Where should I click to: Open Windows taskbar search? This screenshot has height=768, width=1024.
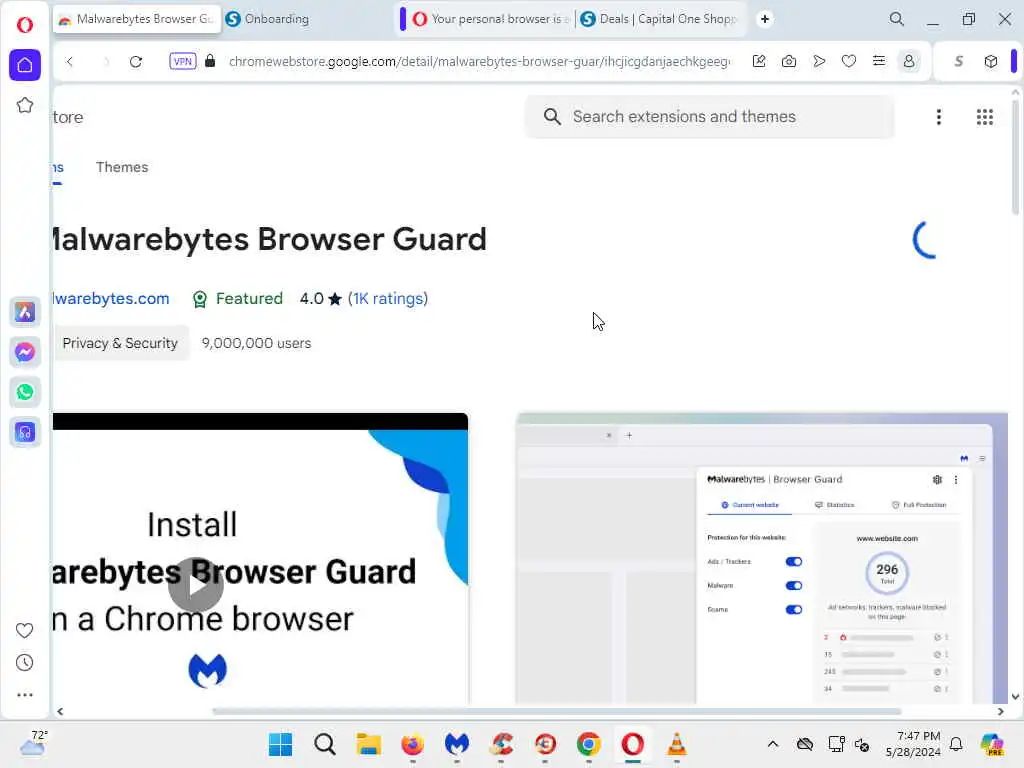pos(325,744)
